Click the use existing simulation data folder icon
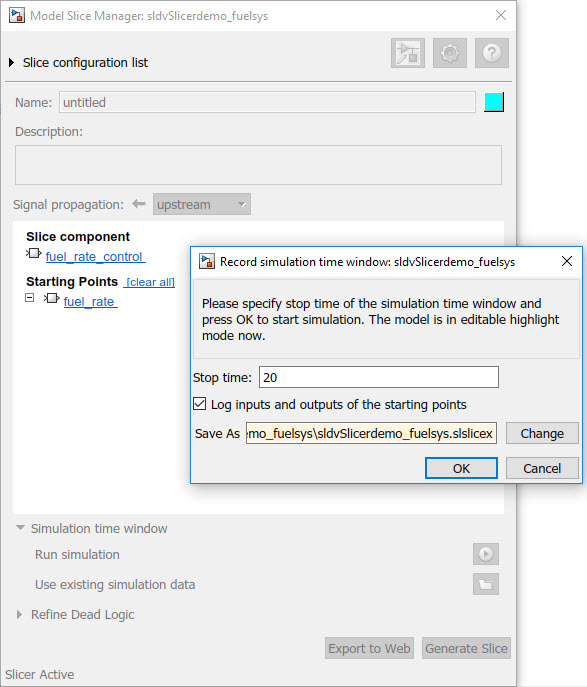 pos(485,584)
